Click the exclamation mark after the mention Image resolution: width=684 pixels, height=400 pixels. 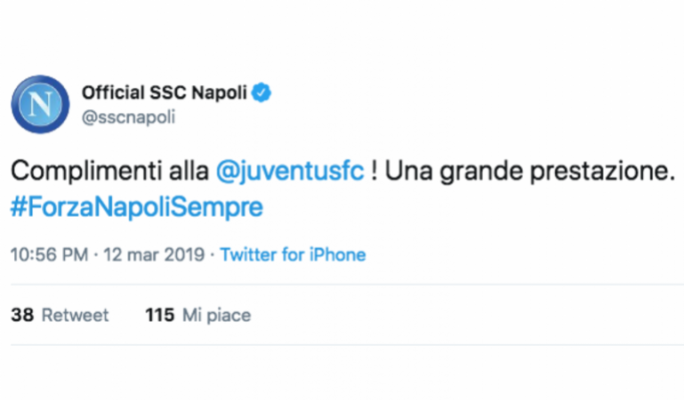pyautogui.click(x=374, y=171)
